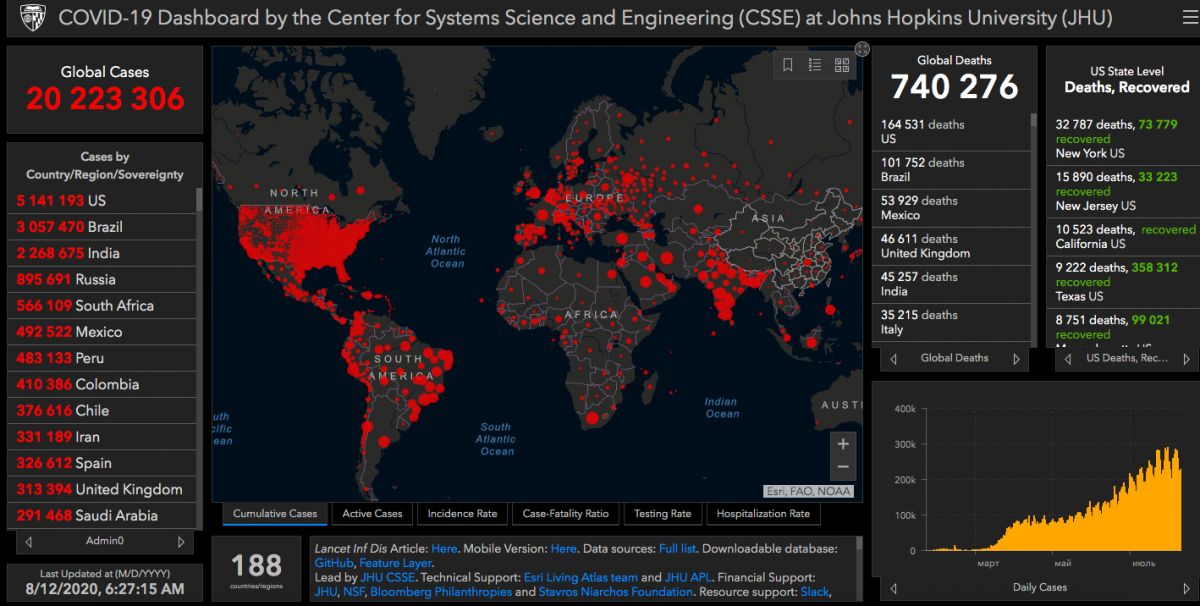Open the Bloomberg Philanthropies link
The height and width of the screenshot is (606, 1200).
(441, 592)
